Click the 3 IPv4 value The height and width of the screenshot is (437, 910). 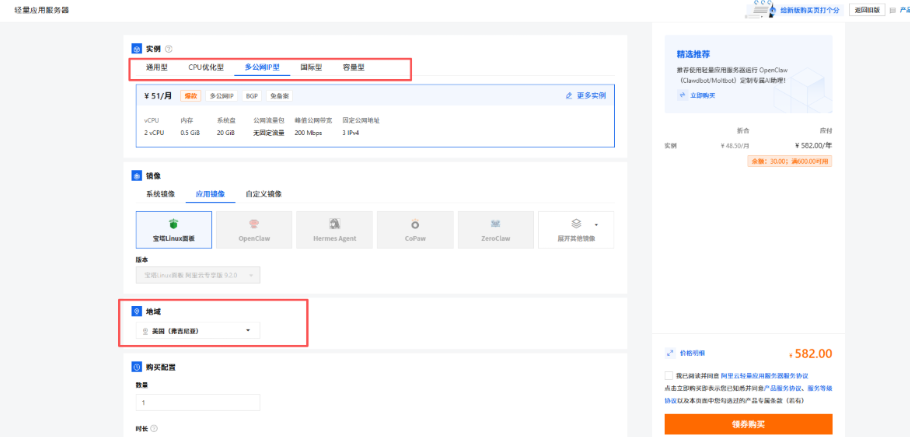point(352,133)
